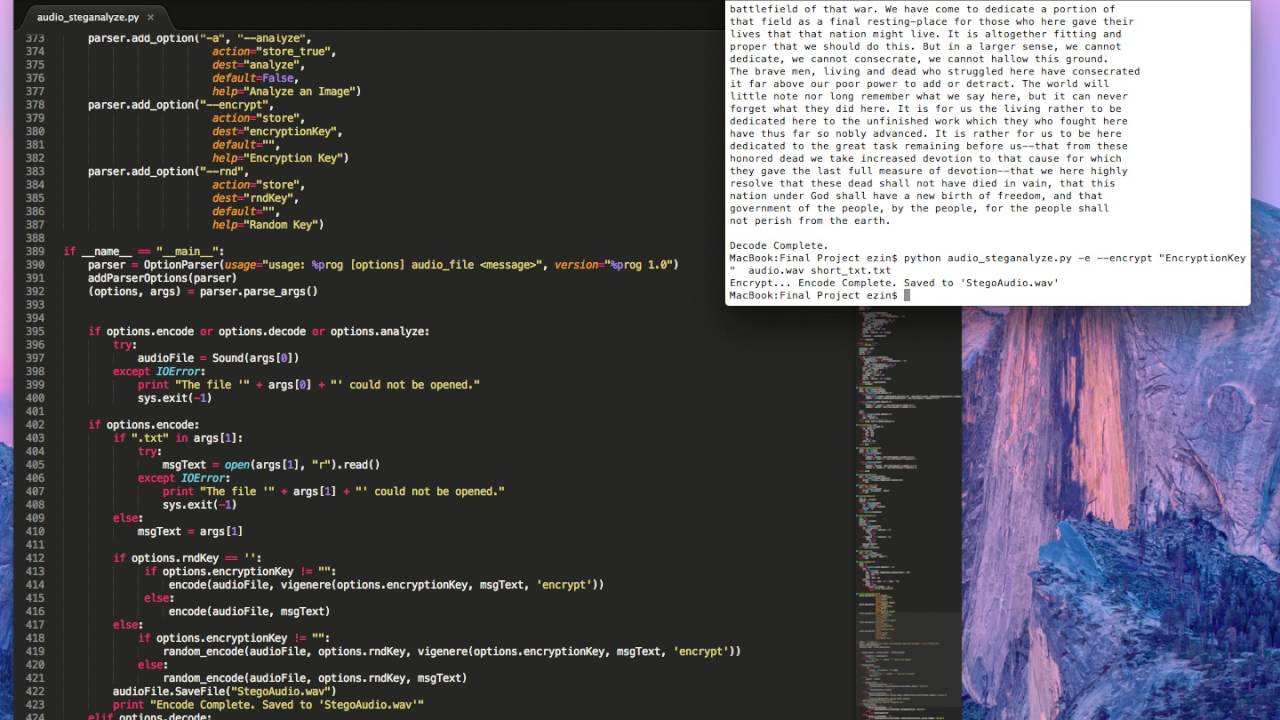Click the 'if options.encode or options.decode' line
This screenshot has height=720, width=1280.
(258, 331)
